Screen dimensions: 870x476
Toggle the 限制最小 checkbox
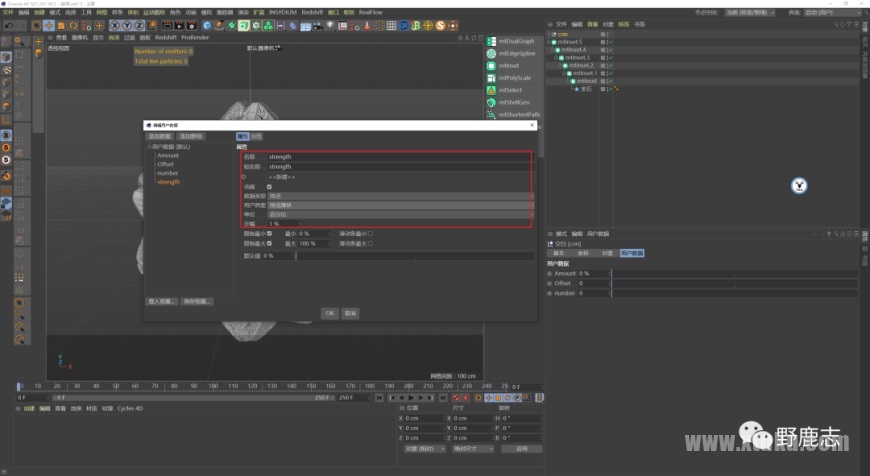pyautogui.click(x=270, y=234)
